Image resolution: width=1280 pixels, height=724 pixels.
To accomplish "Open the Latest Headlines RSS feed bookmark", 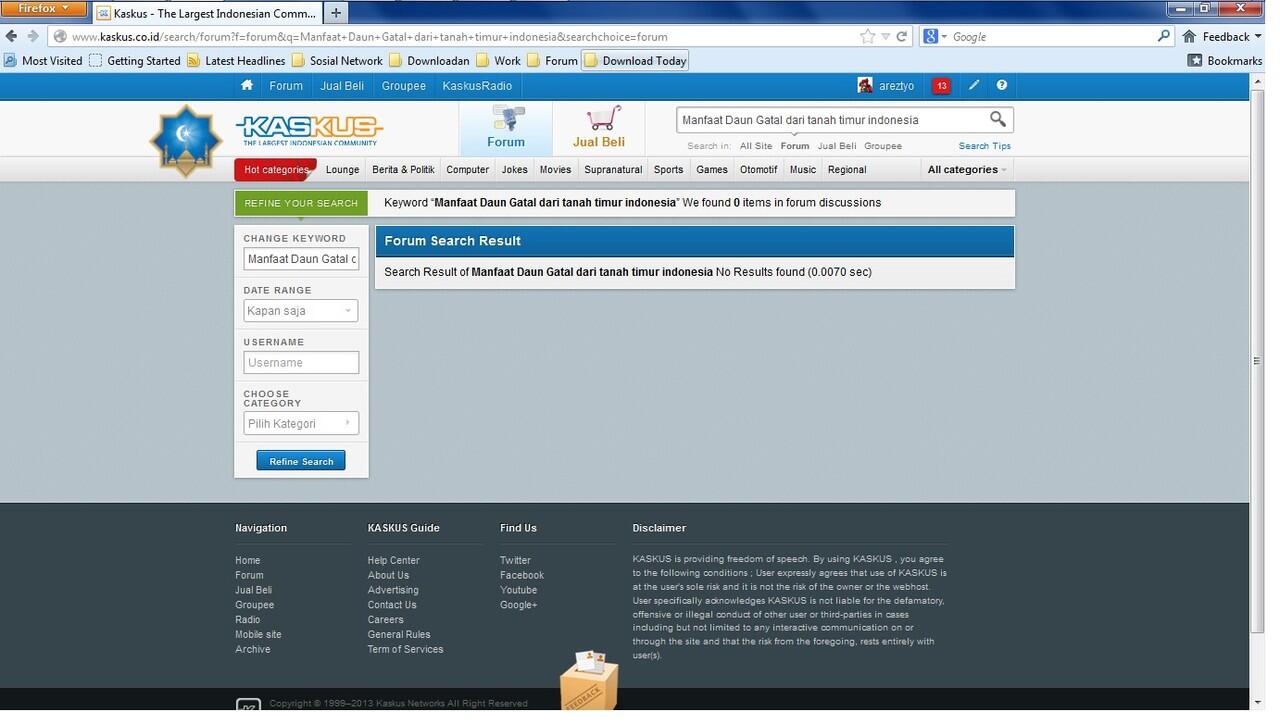I will click(x=236, y=61).
